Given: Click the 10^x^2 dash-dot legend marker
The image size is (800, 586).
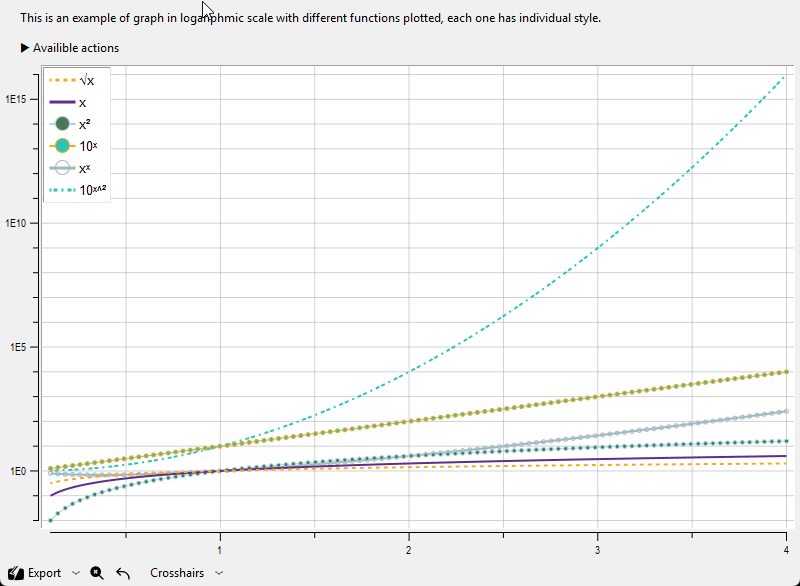Looking at the screenshot, I should point(62,190).
